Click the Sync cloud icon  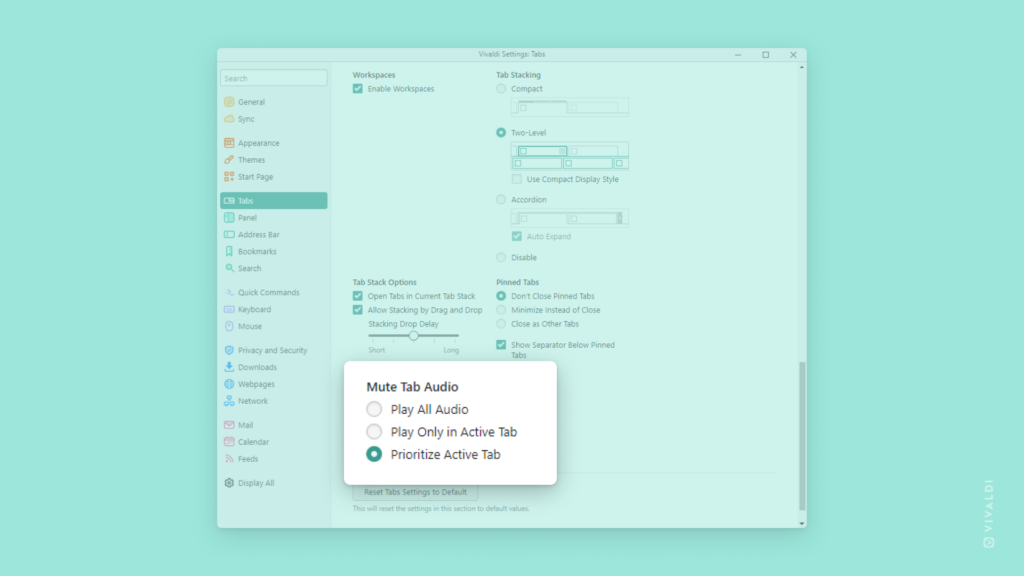(x=229, y=119)
